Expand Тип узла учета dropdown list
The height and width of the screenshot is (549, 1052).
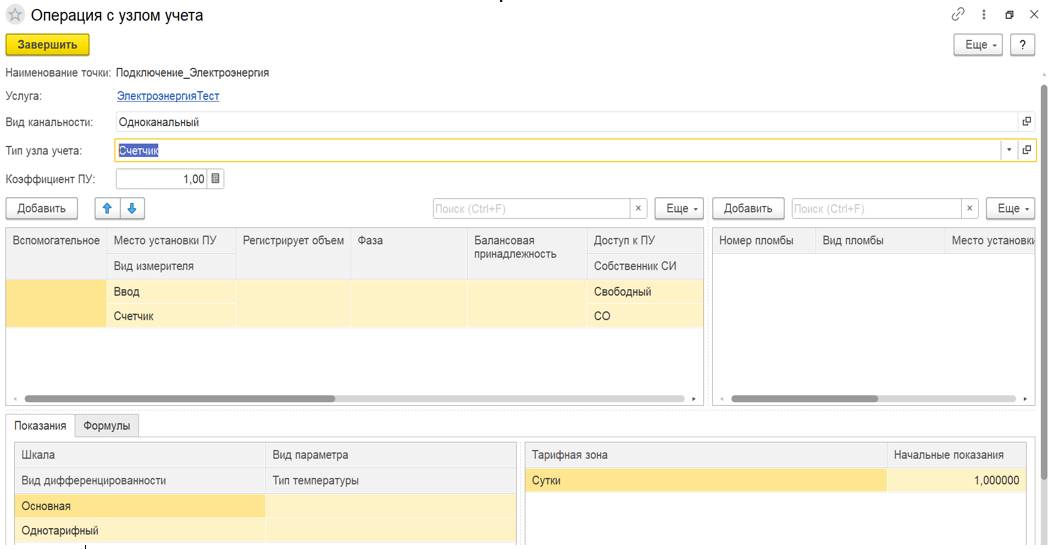click(1009, 150)
